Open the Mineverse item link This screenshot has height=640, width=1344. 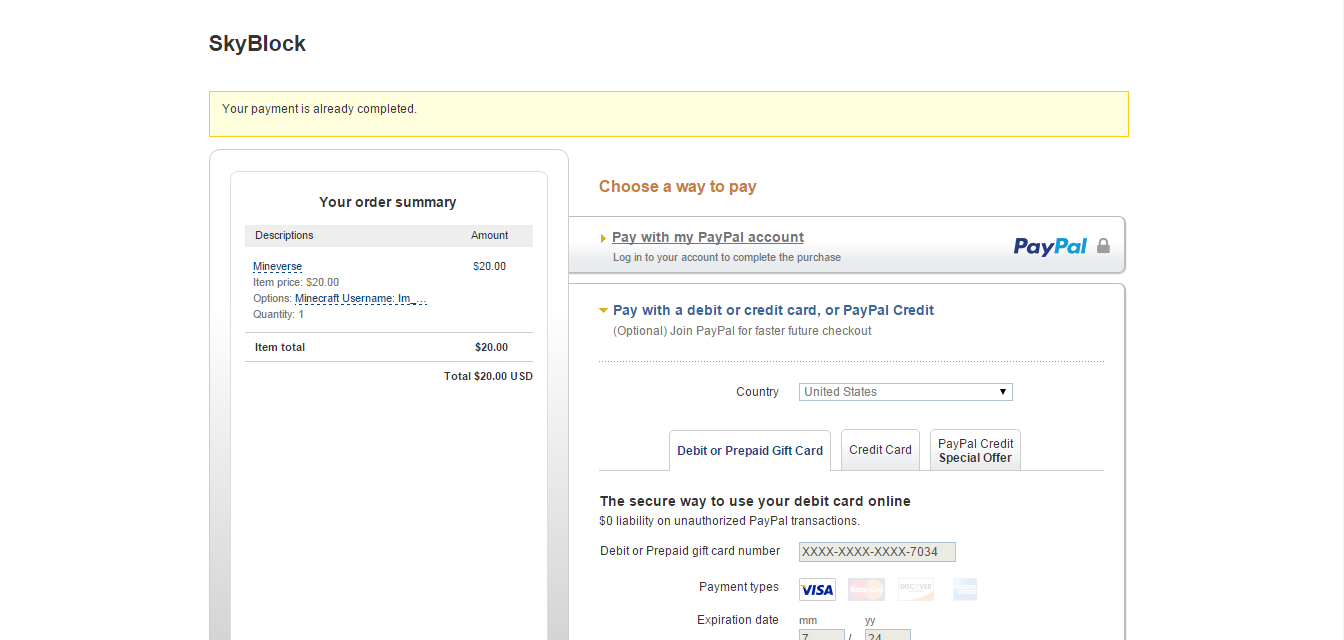(x=277, y=267)
